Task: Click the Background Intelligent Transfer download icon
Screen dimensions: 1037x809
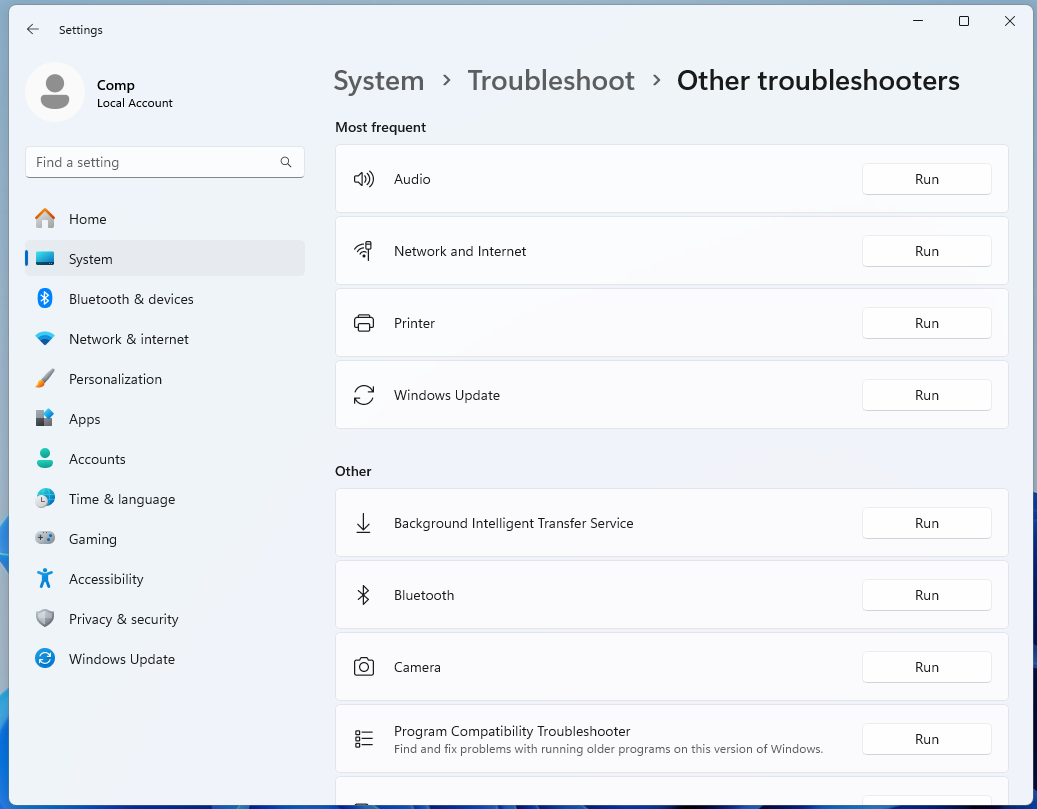Action: pos(364,523)
